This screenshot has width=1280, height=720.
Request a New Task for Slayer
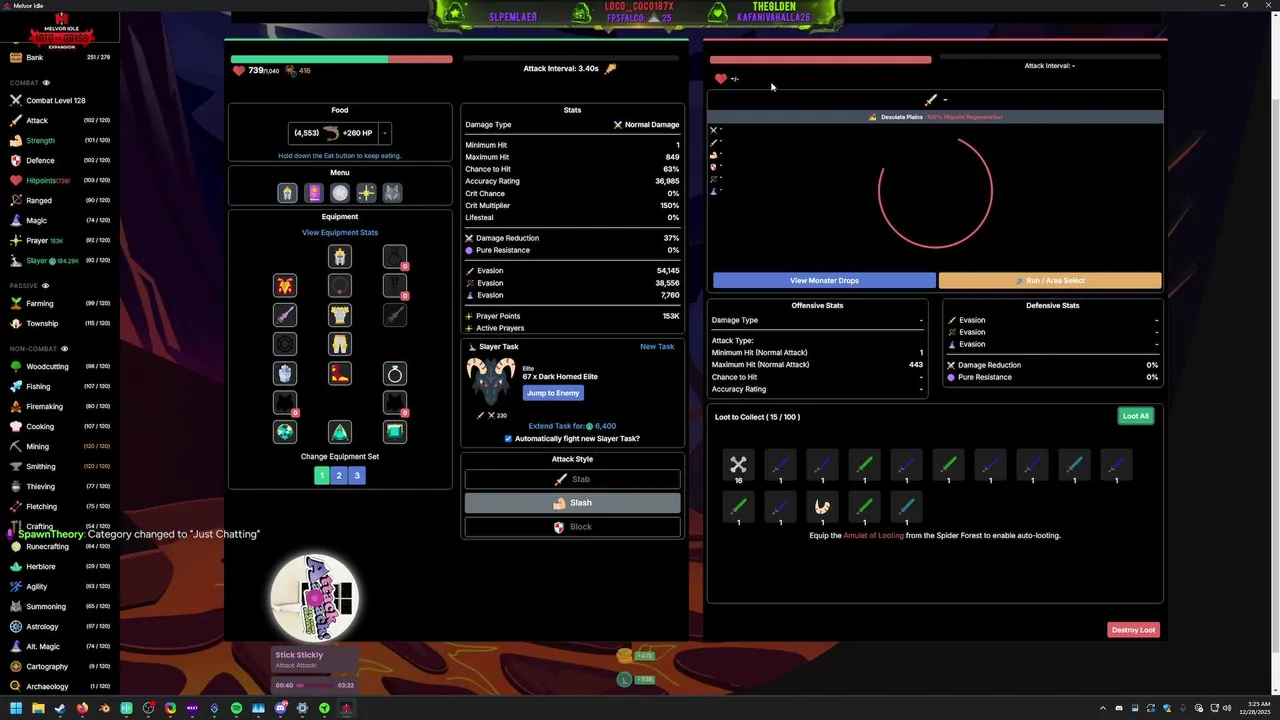657,347
